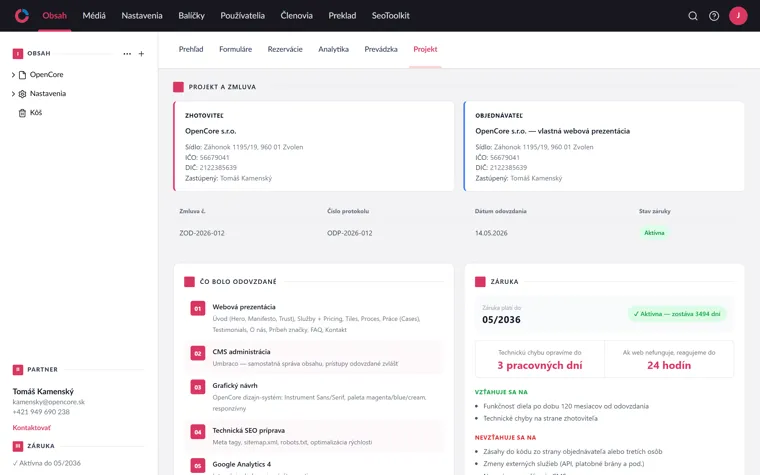Open the help question mark icon
The image size is (760, 475).
(714, 16)
